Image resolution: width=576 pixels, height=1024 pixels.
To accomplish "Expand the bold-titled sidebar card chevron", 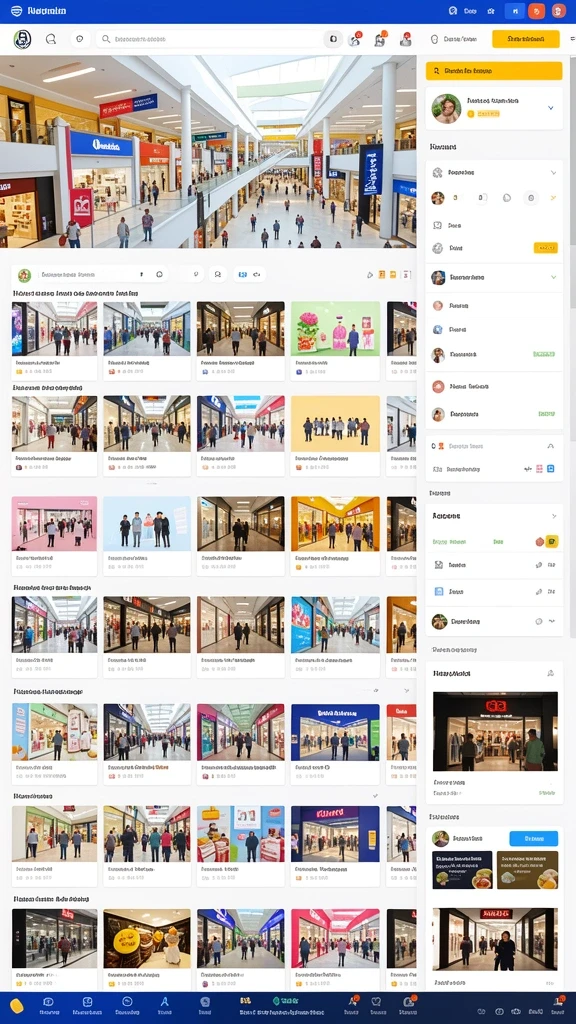I will (553, 516).
